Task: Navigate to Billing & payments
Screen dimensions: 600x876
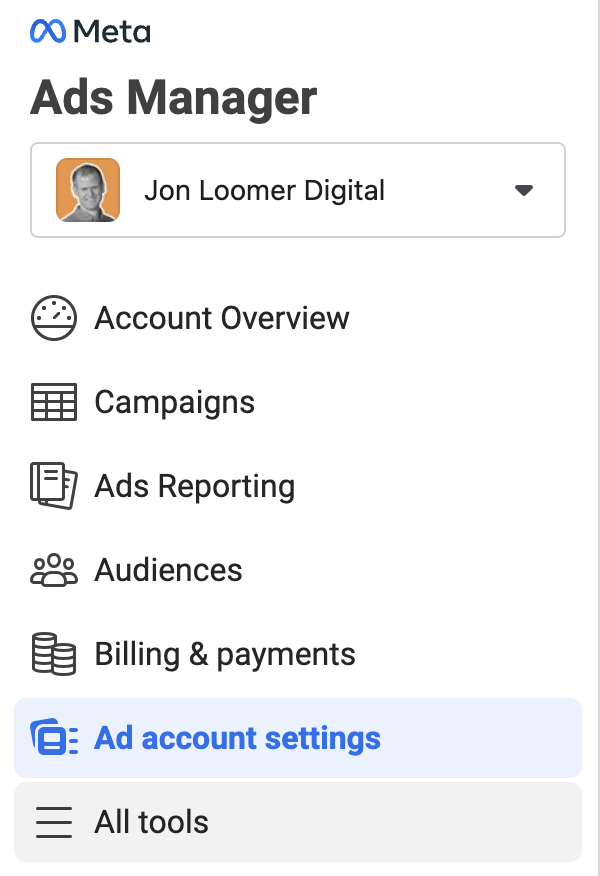Action: coord(224,654)
